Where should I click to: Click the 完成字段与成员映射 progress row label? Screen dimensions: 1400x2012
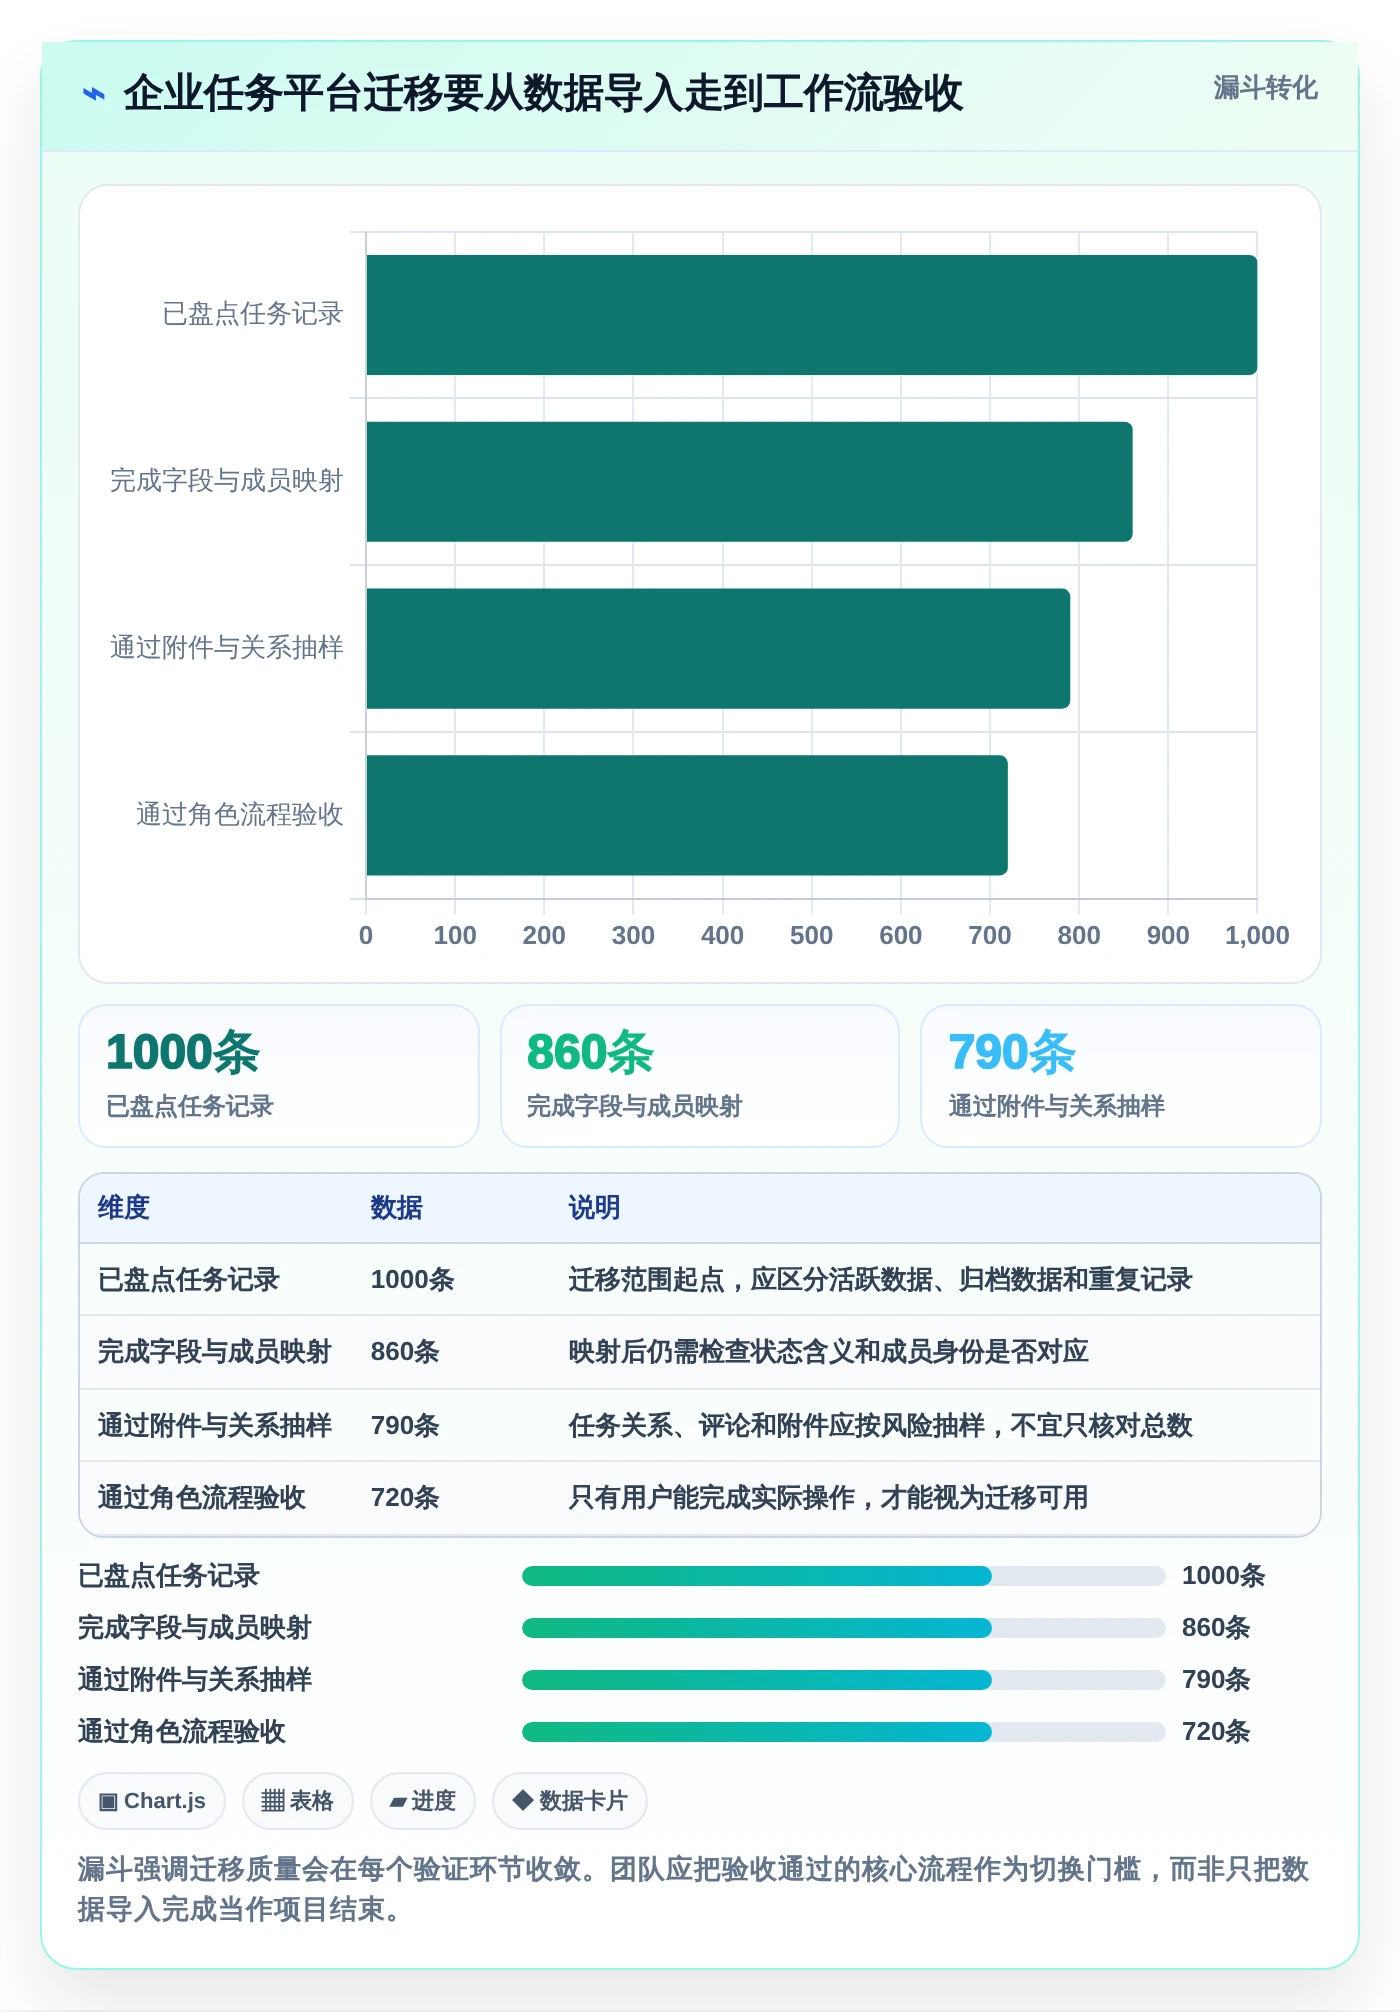click(195, 1628)
